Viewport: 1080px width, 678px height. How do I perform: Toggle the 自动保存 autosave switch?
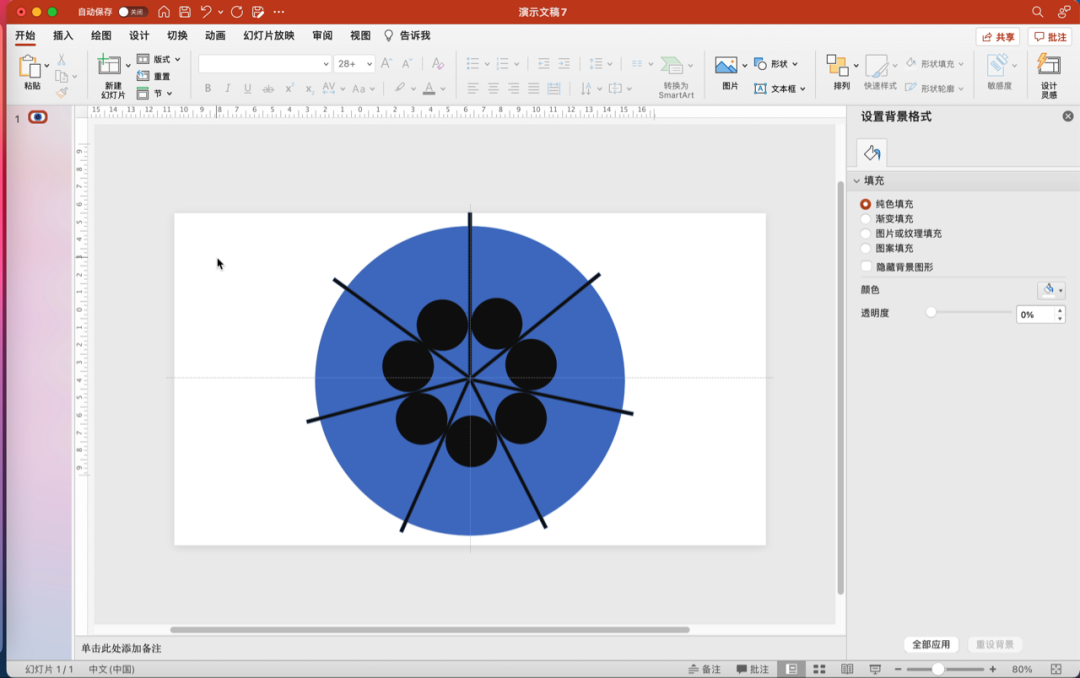click(132, 12)
